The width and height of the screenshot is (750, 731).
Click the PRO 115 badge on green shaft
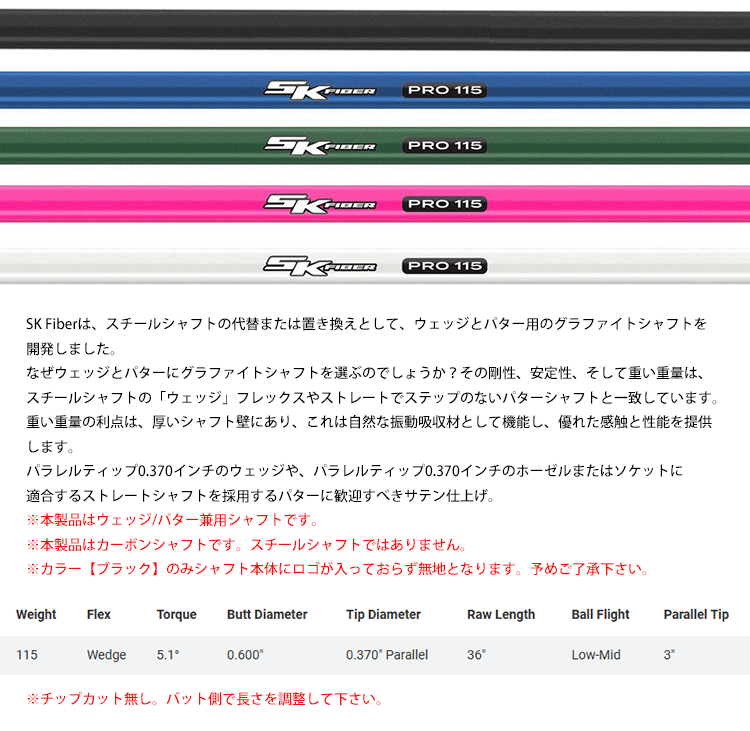[445, 145]
